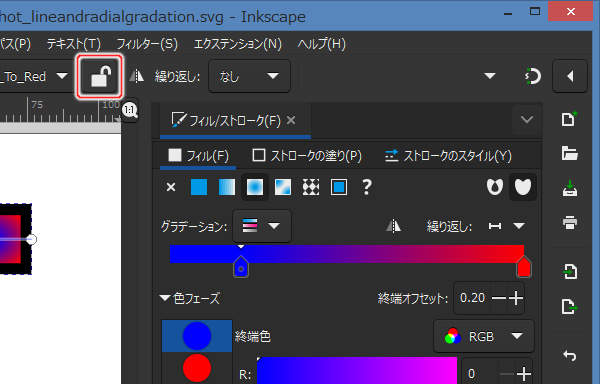600x384 pixels.
Task: Click reverse gradient icon in the panel
Action: click(393, 226)
